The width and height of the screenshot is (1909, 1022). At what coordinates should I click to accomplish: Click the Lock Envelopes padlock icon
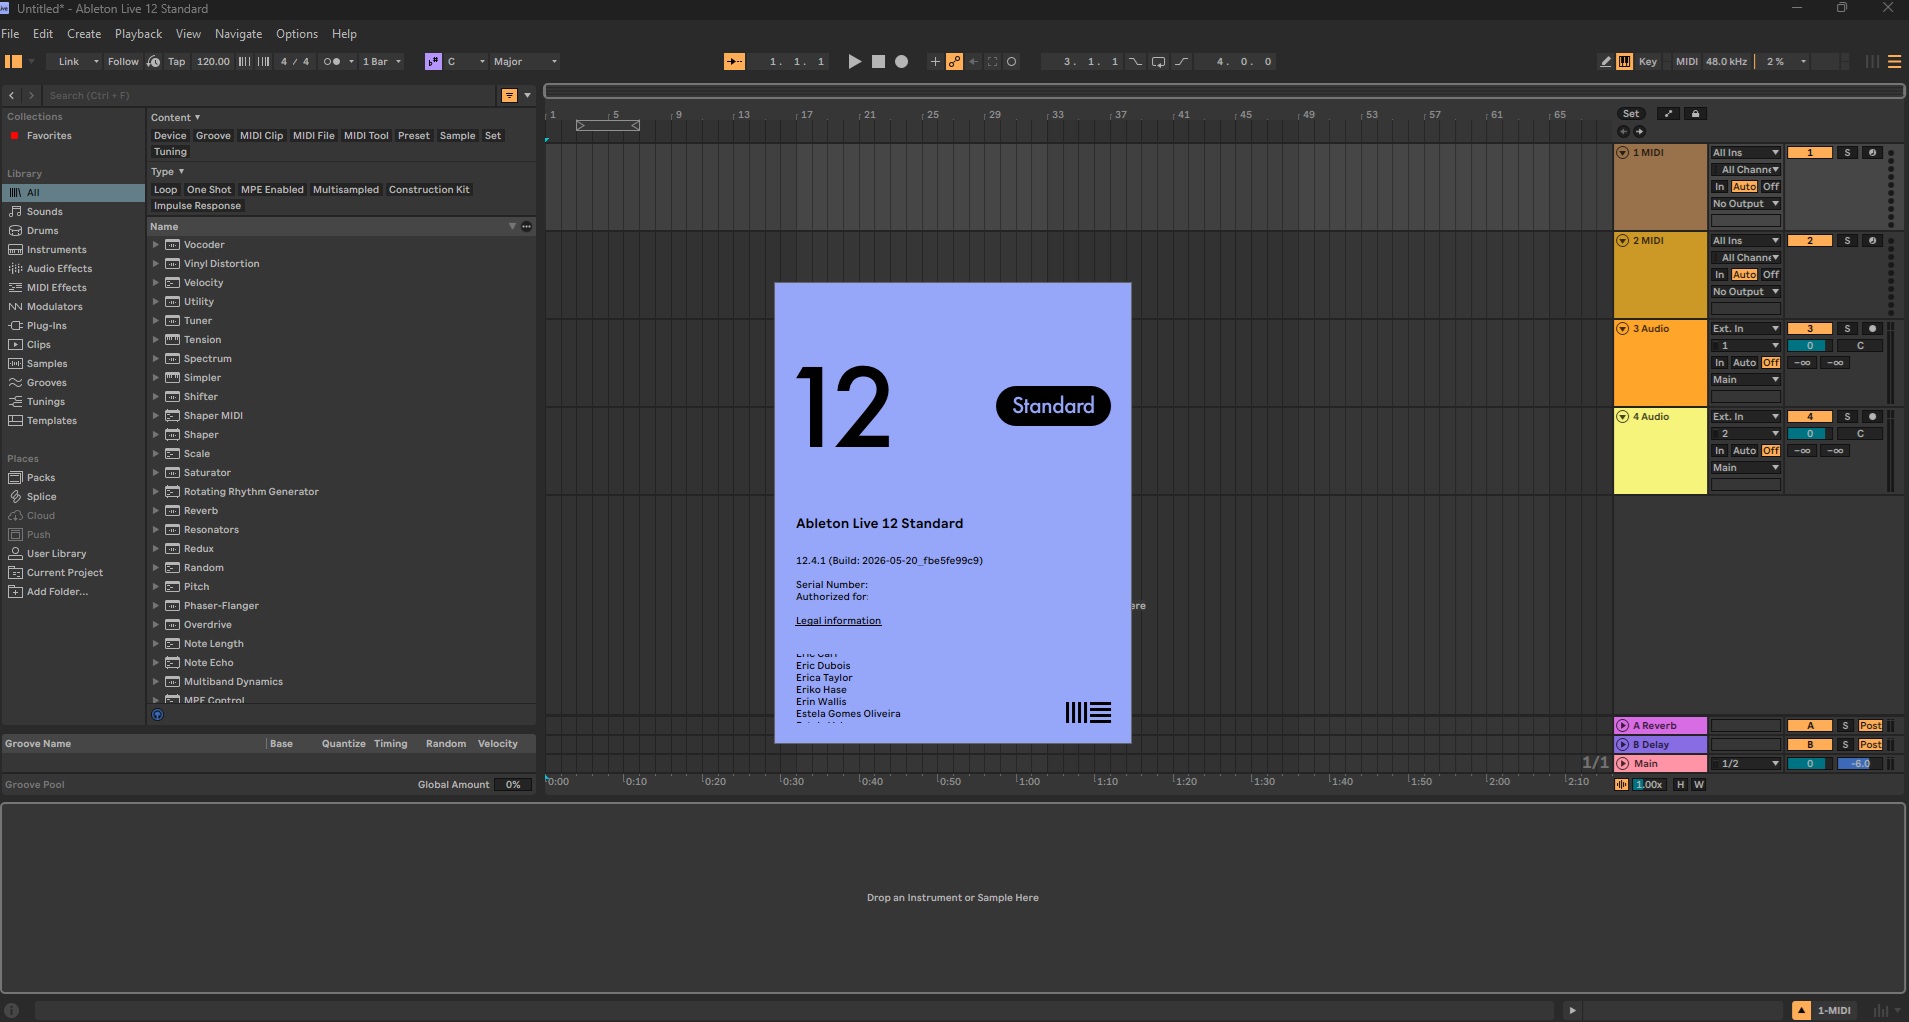[x=1695, y=114]
